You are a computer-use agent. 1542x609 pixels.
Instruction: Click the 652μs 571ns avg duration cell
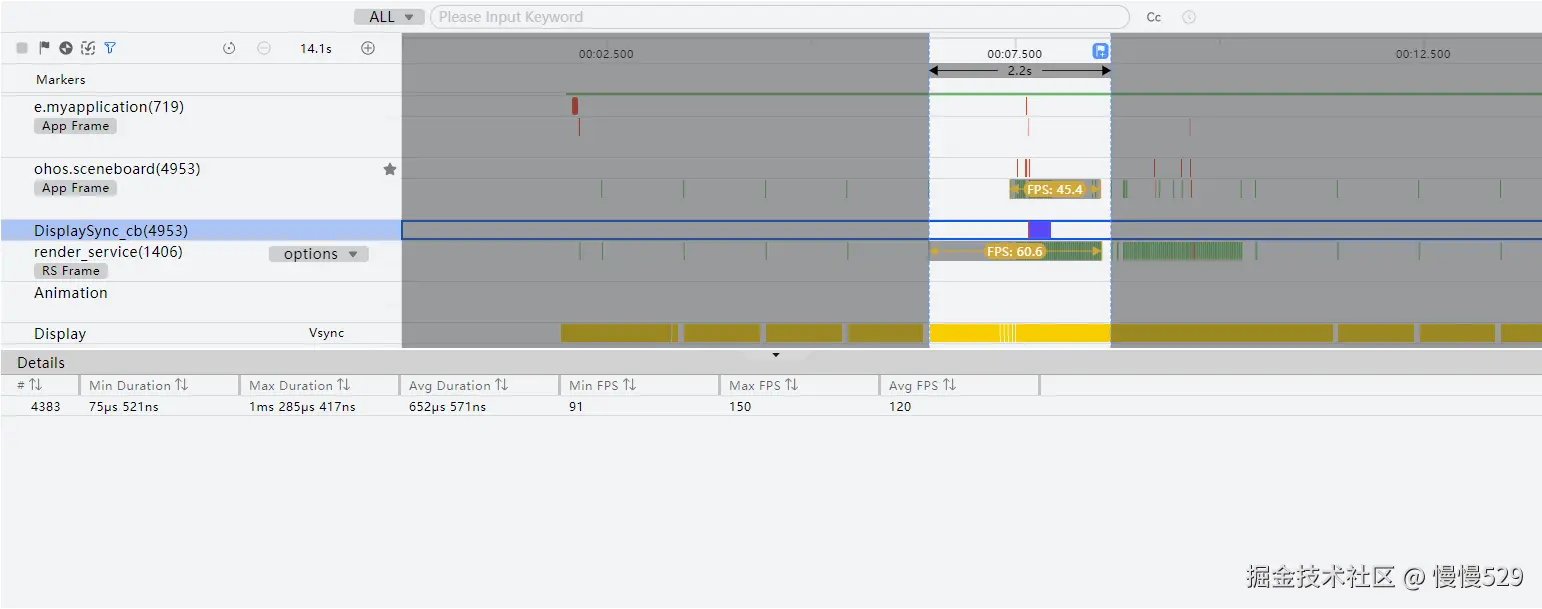pos(448,407)
